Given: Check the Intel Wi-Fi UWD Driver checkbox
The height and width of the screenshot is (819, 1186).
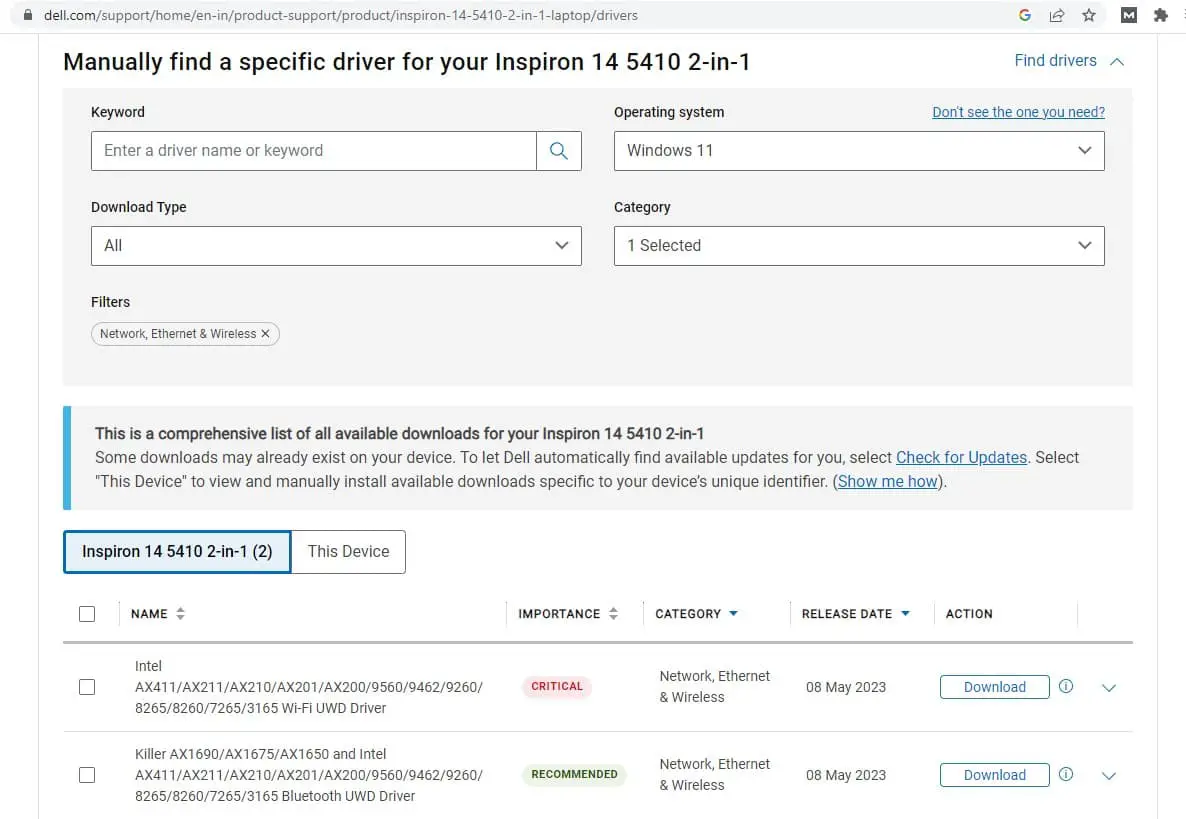Looking at the screenshot, I should (87, 687).
